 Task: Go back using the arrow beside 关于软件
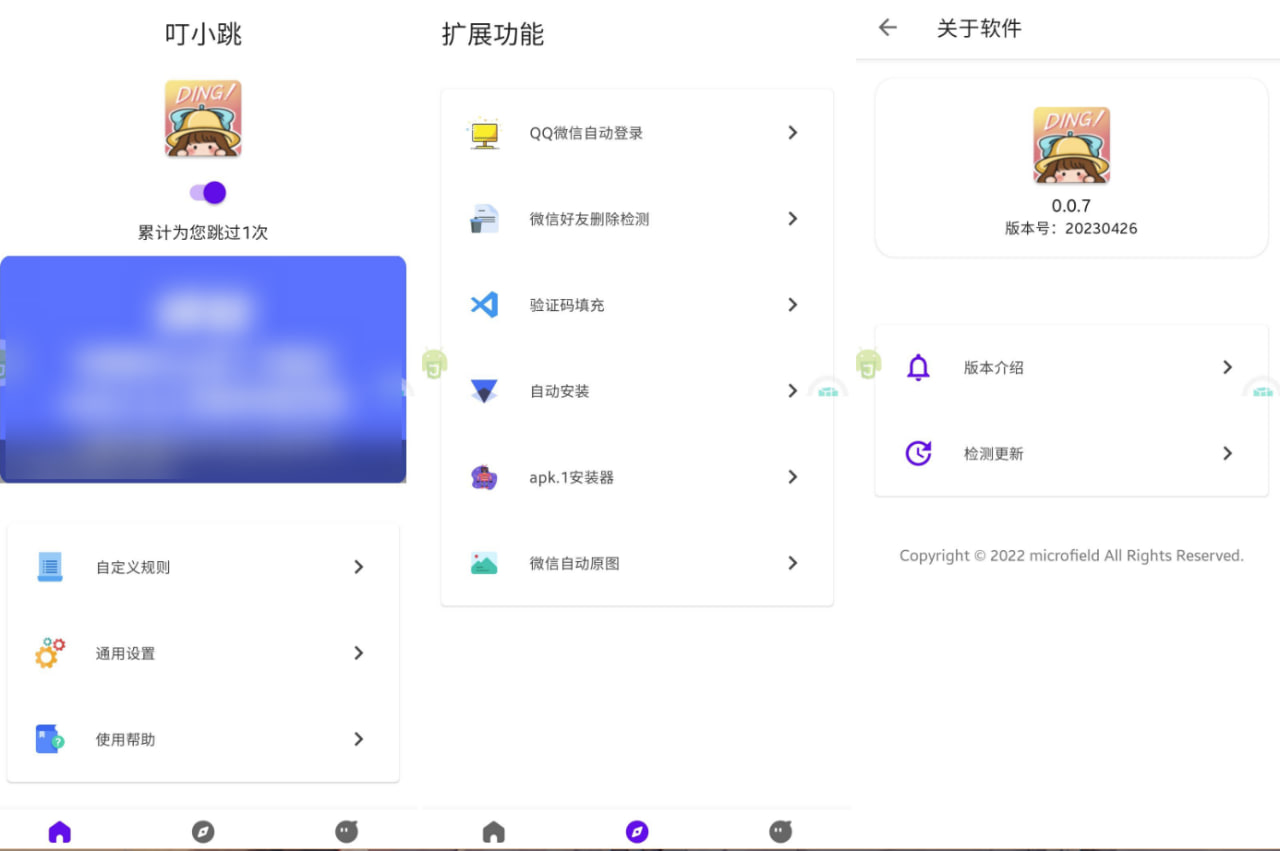click(887, 28)
